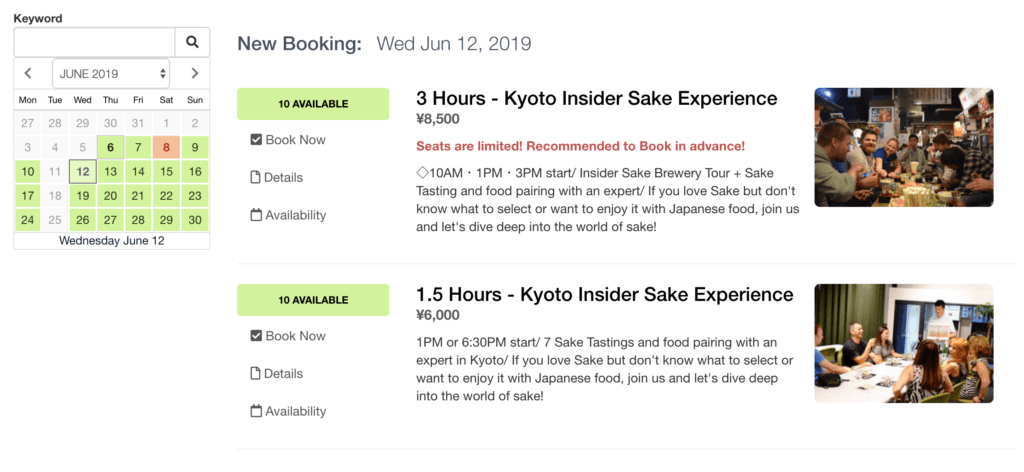Advance to next month with right arrow
This screenshot has width=1024, height=472.
(195, 73)
